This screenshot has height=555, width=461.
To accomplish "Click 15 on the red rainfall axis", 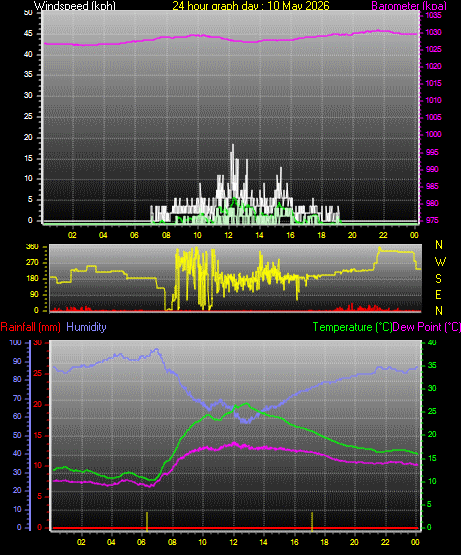I will [x=37, y=435].
